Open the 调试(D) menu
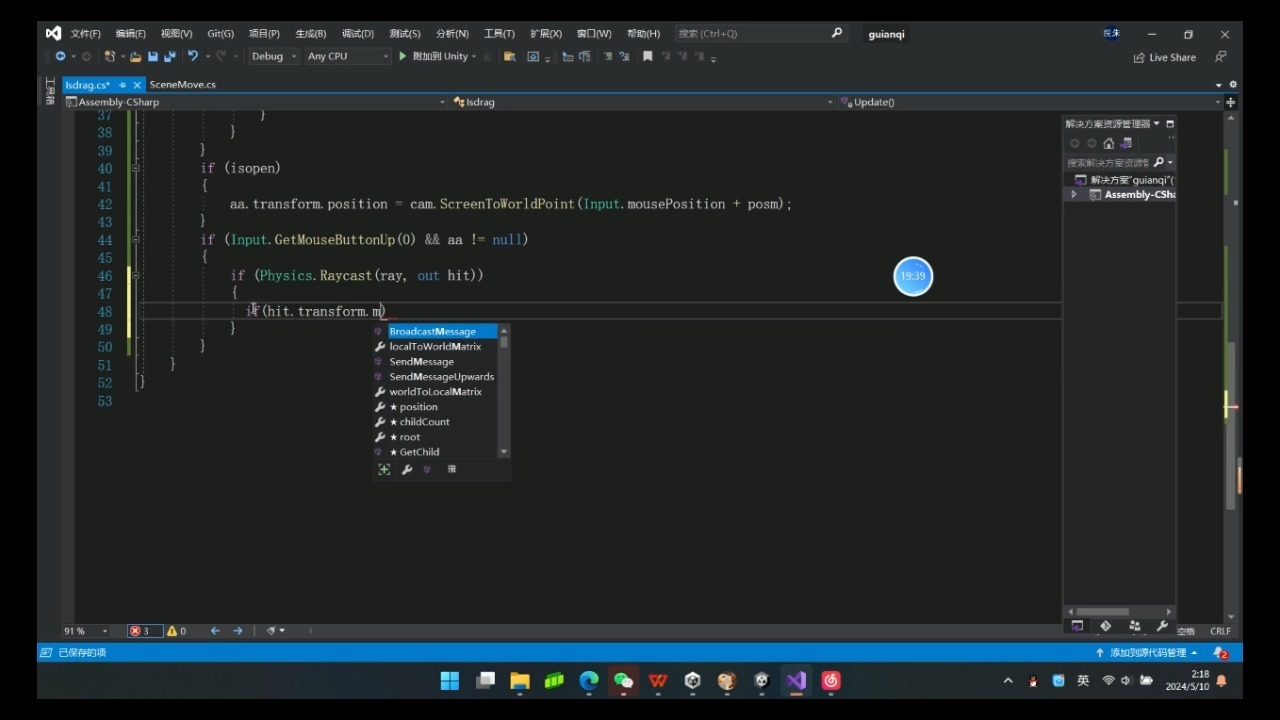This screenshot has height=720, width=1280. click(x=357, y=34)
